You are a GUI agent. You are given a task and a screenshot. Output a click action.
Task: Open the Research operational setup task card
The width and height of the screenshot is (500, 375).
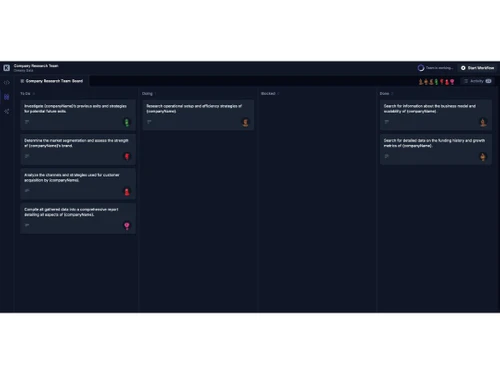[x=198, y=115]
